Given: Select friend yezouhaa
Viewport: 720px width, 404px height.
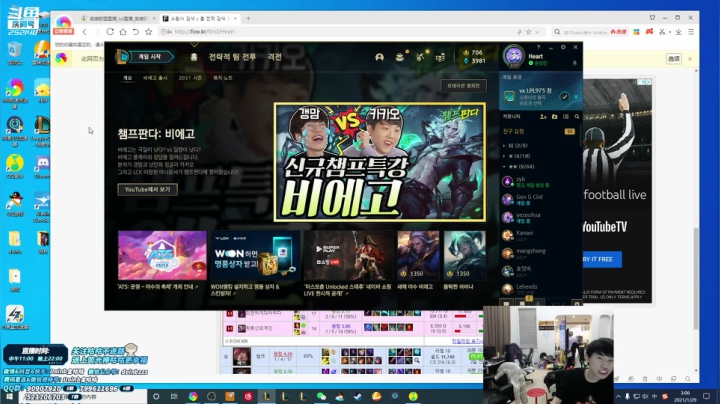Looking at the screenshot, I should coord(538,218).
